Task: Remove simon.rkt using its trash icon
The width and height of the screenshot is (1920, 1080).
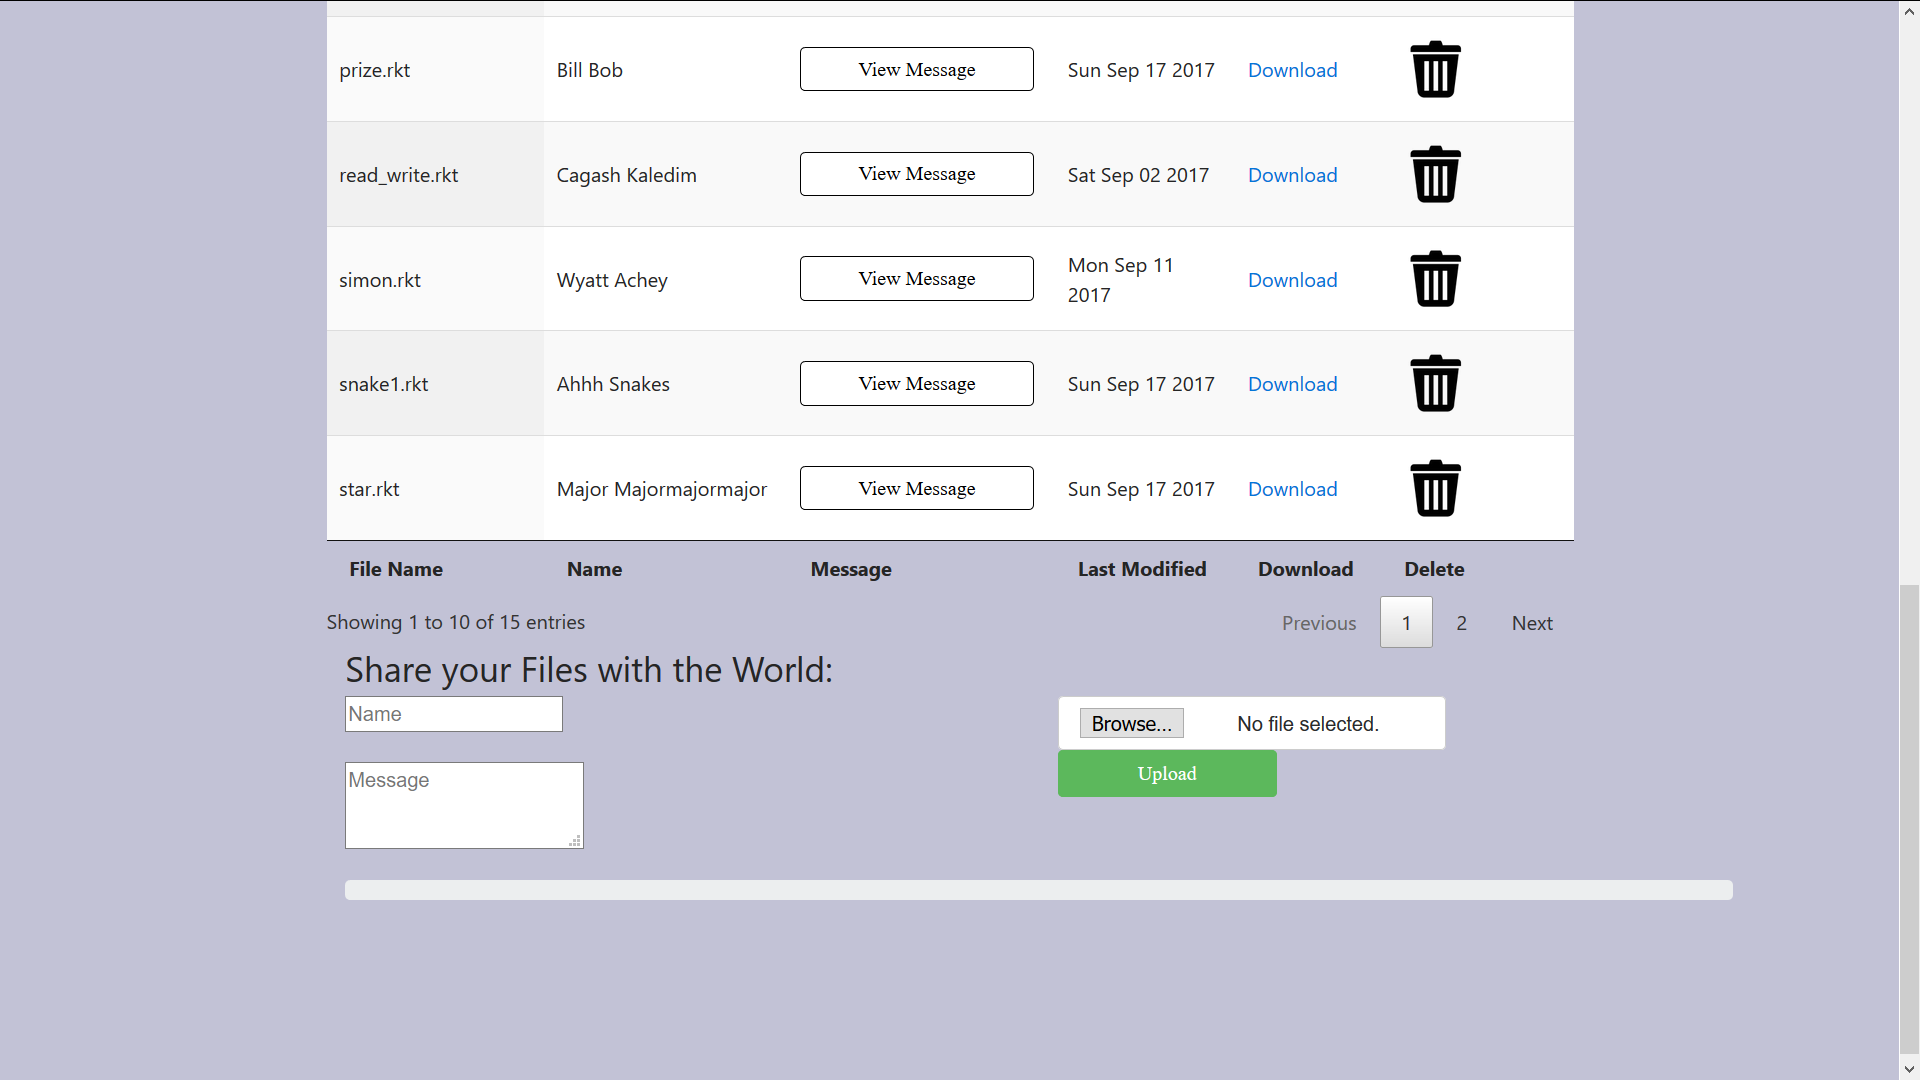Action: [x=1435, y=279]
